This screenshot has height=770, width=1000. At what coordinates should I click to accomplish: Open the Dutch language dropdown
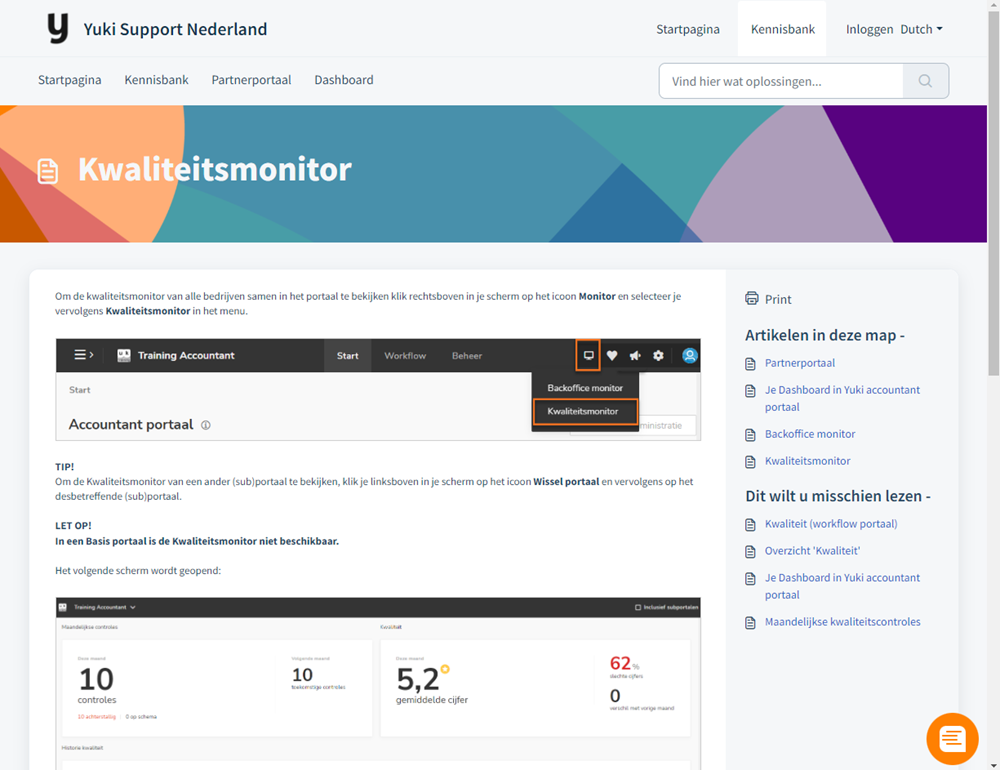(x=922, y=29)
